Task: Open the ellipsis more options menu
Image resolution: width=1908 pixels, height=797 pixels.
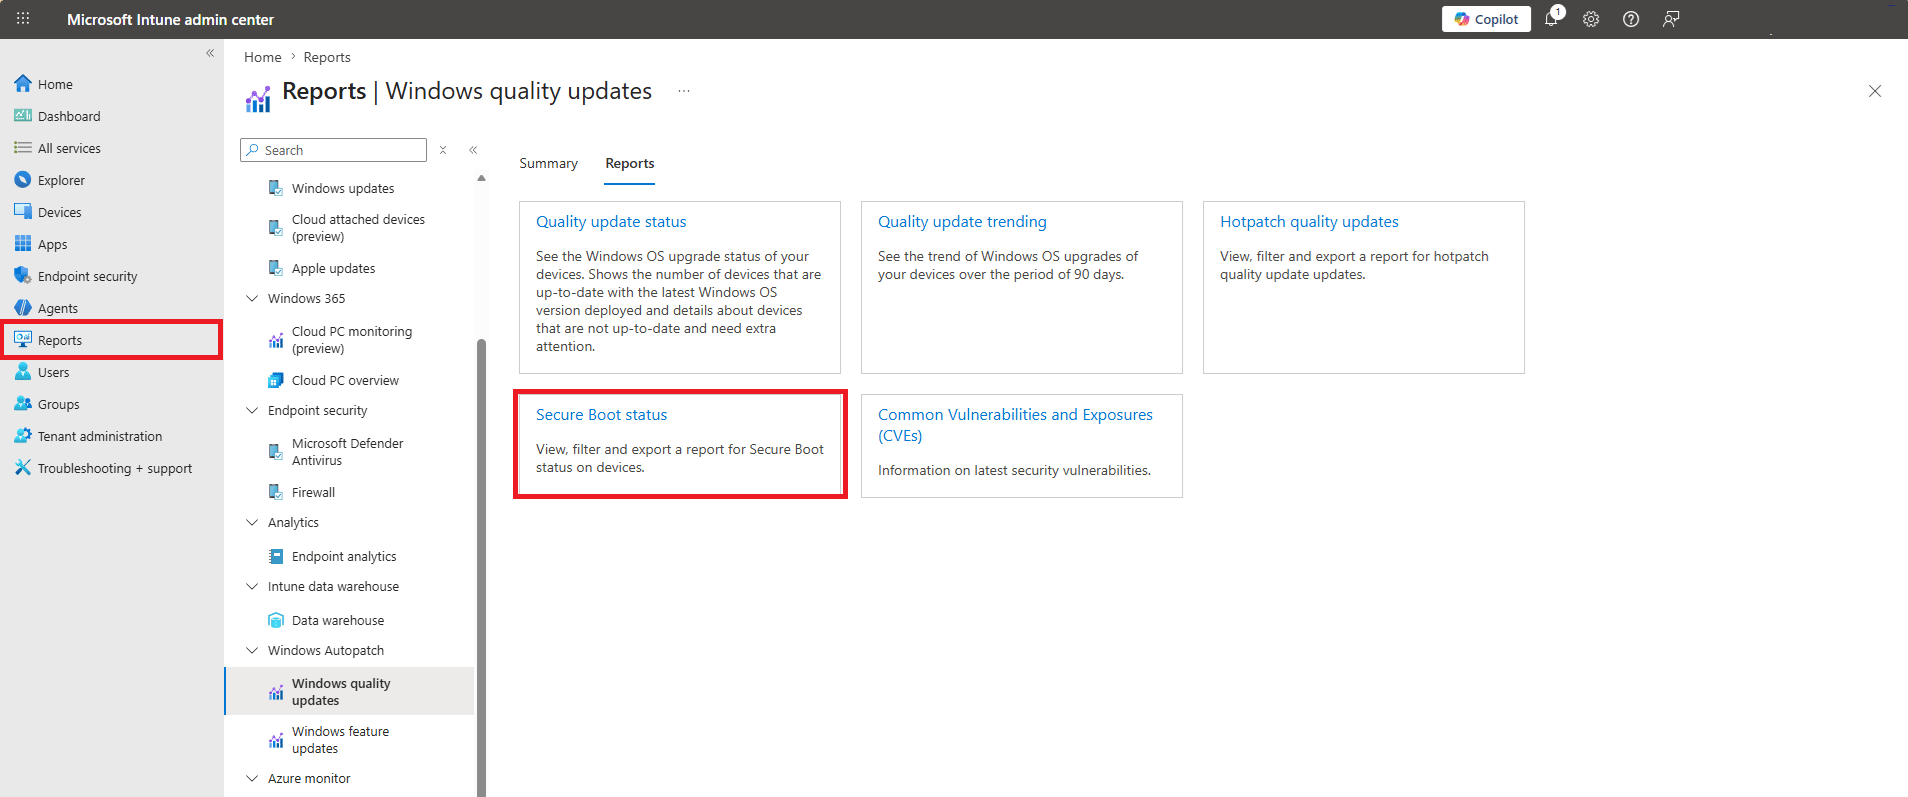Action: point(684,91)
